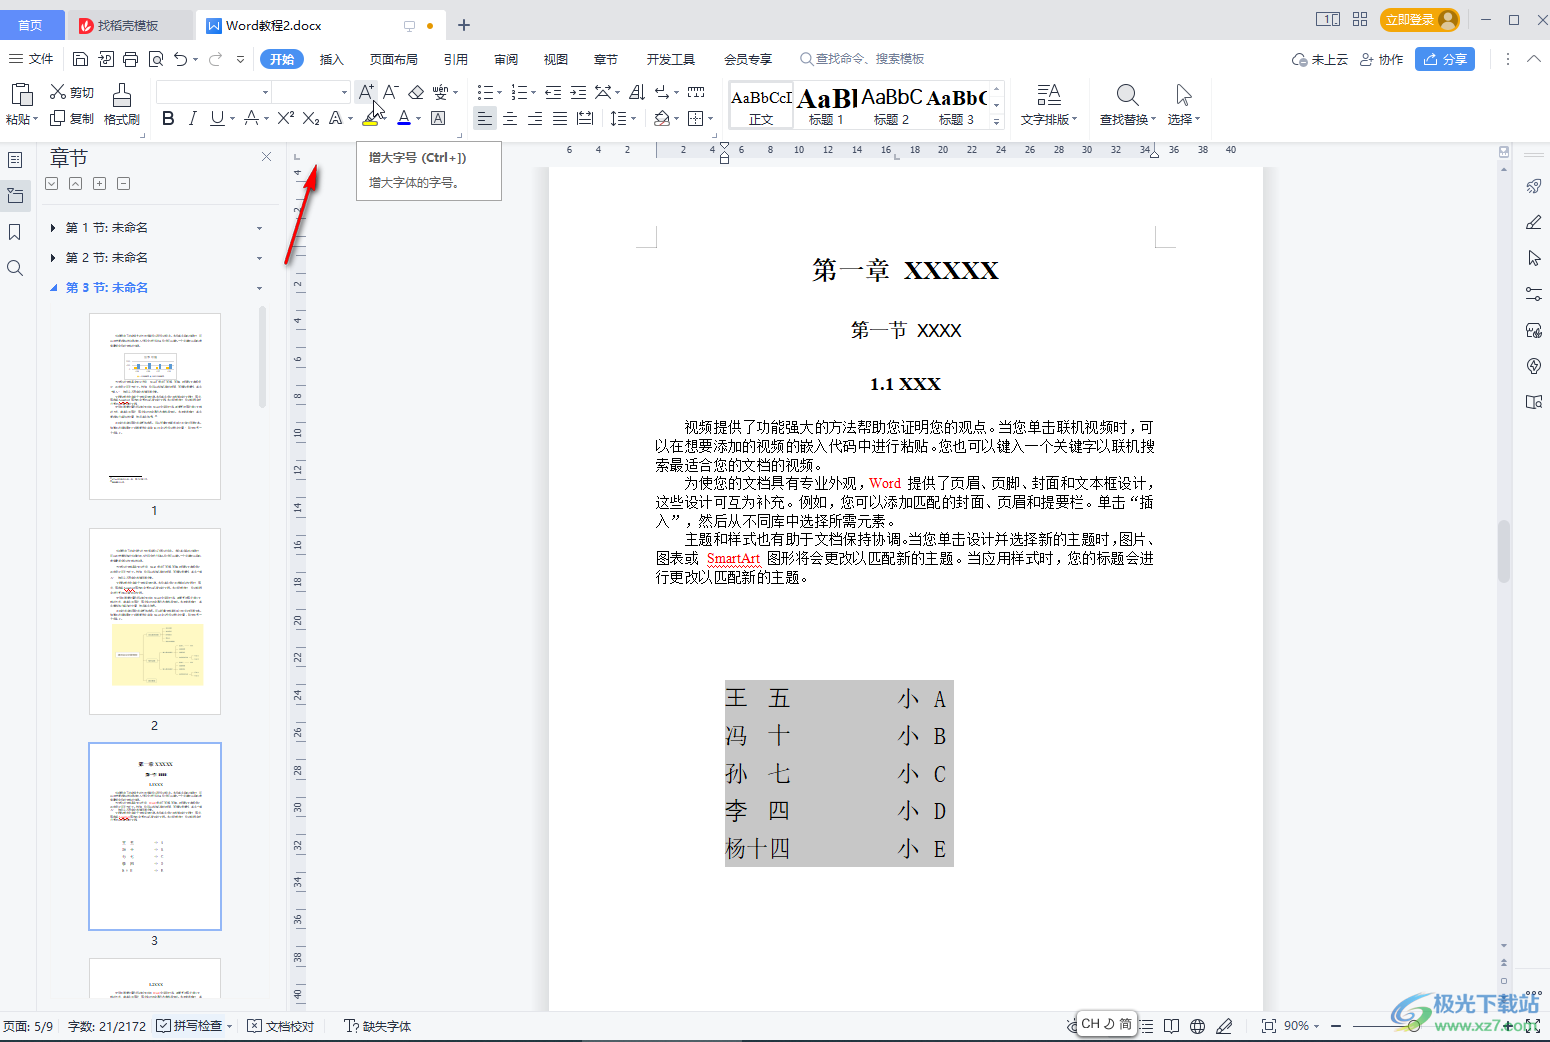The image size is (1550, 1042).
Task: Set right text alignment
Action: click(535, 118)
